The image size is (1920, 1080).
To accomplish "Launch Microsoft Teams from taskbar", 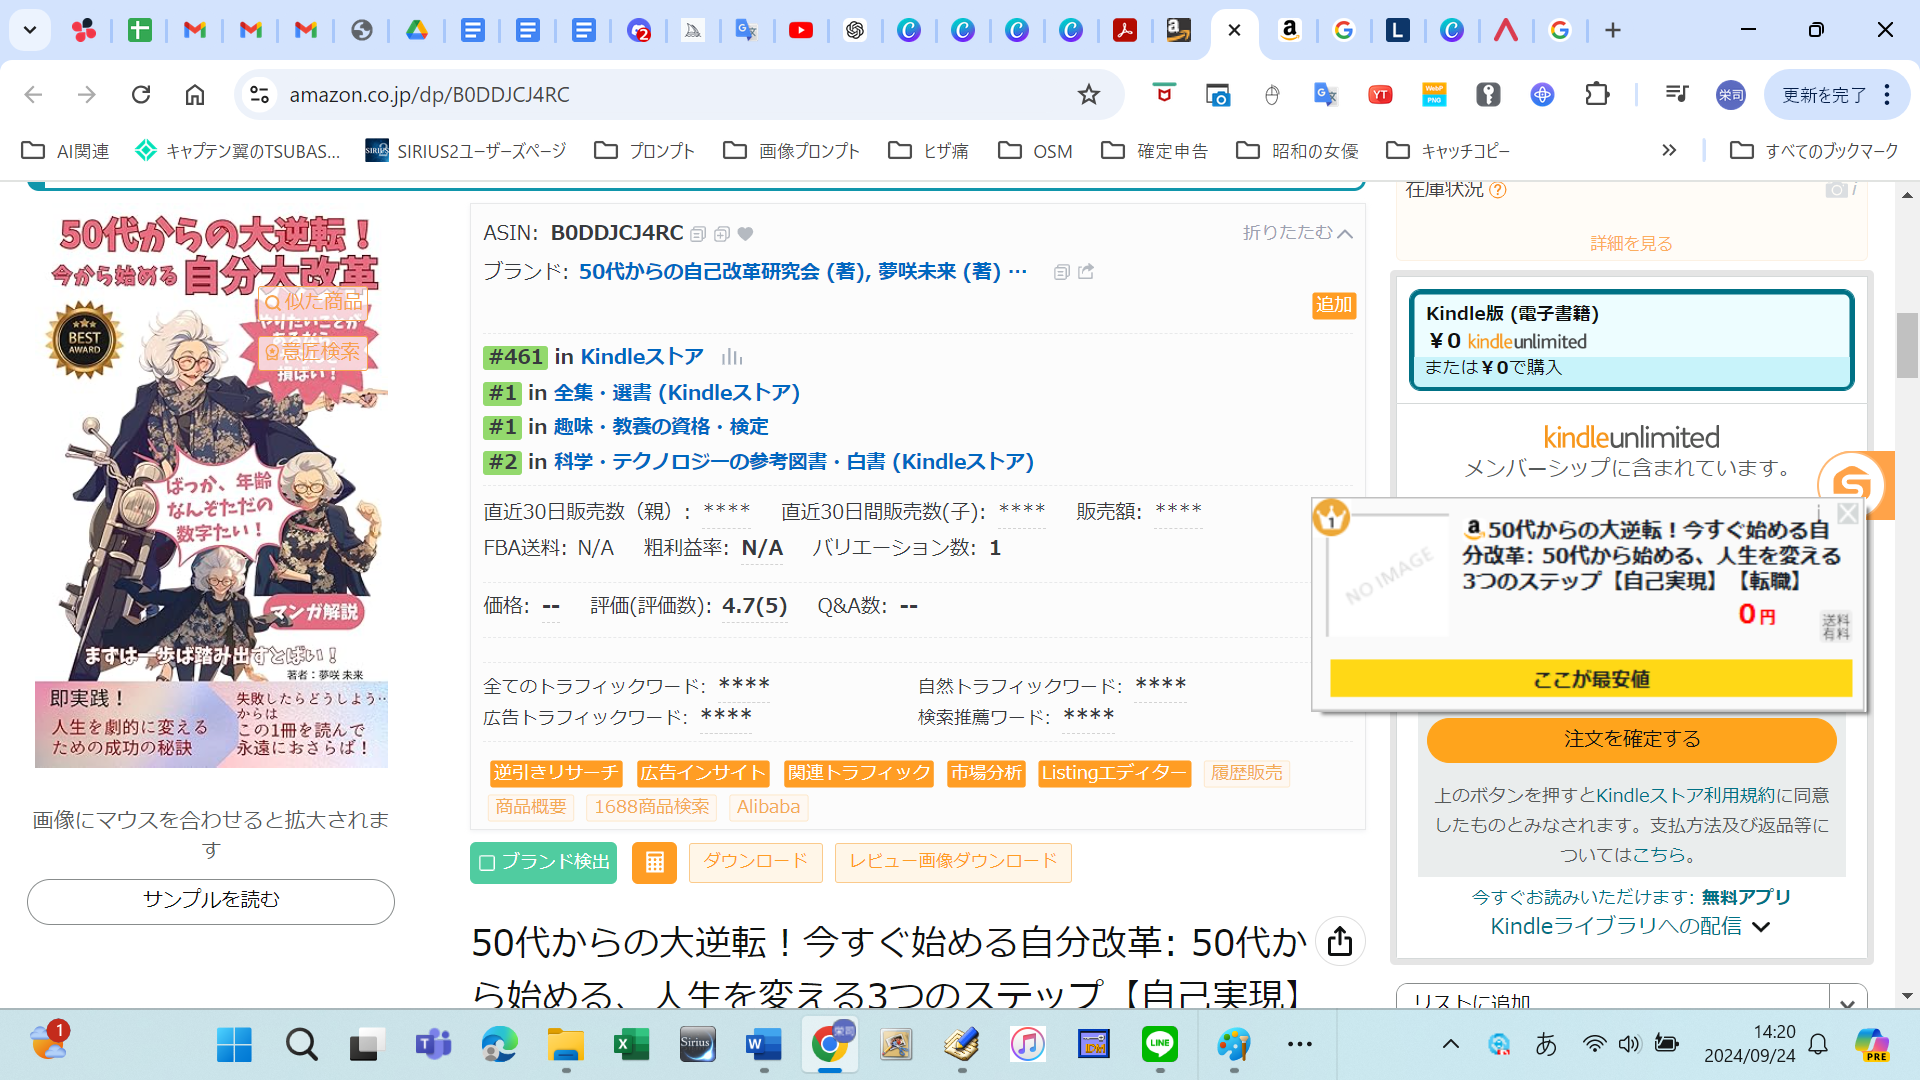I will (x=433, y=1044).
